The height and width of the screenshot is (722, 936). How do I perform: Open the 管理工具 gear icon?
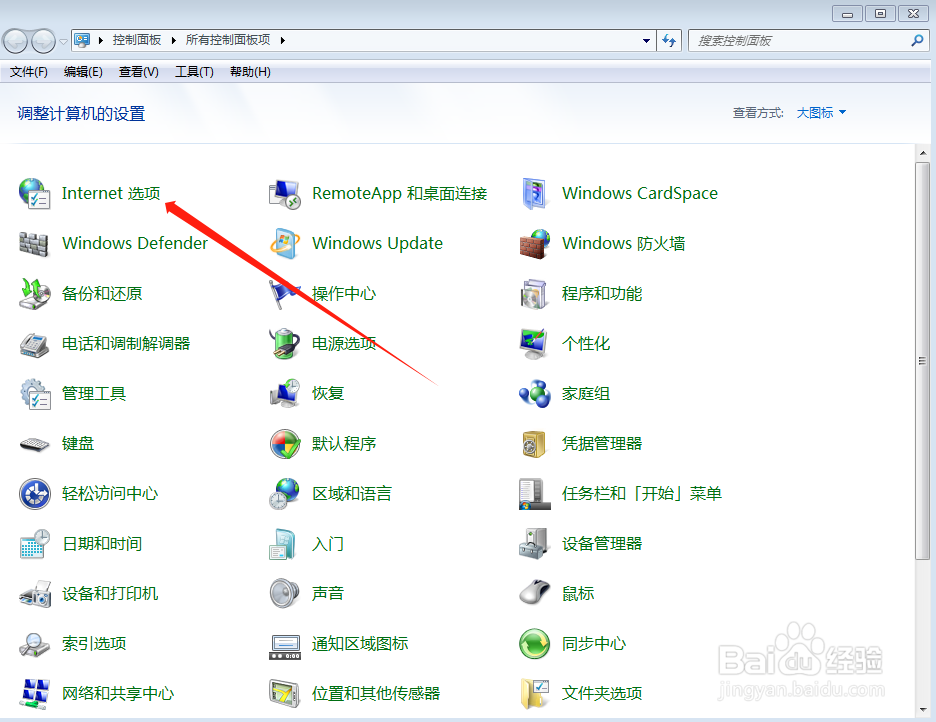(x=35, y=394)
